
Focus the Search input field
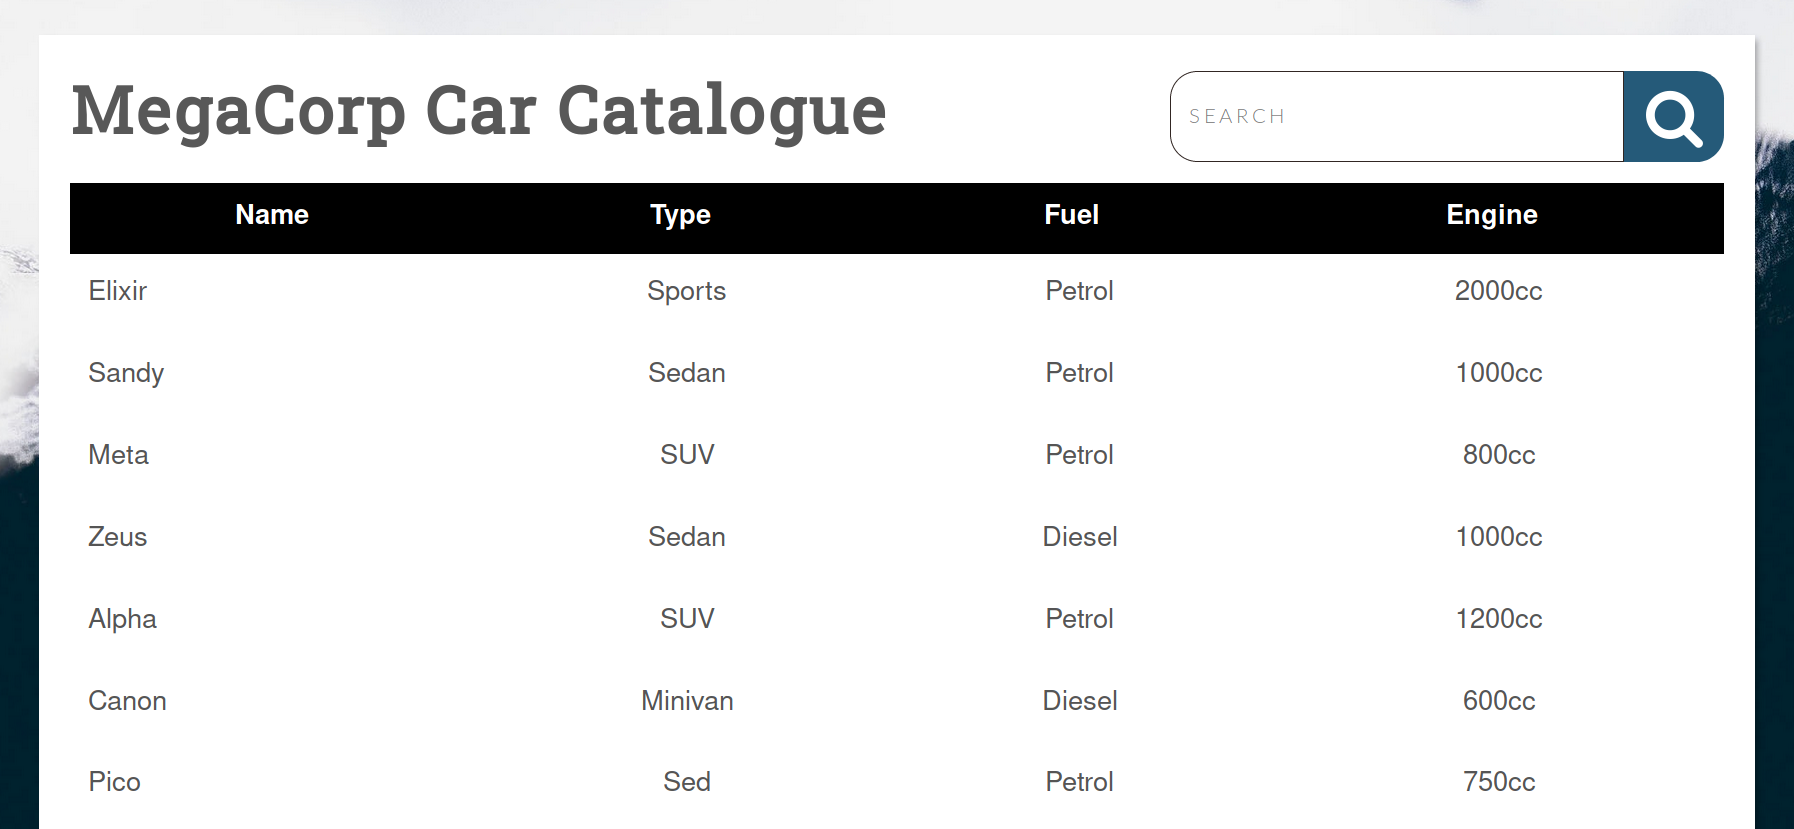[1396, 117]
